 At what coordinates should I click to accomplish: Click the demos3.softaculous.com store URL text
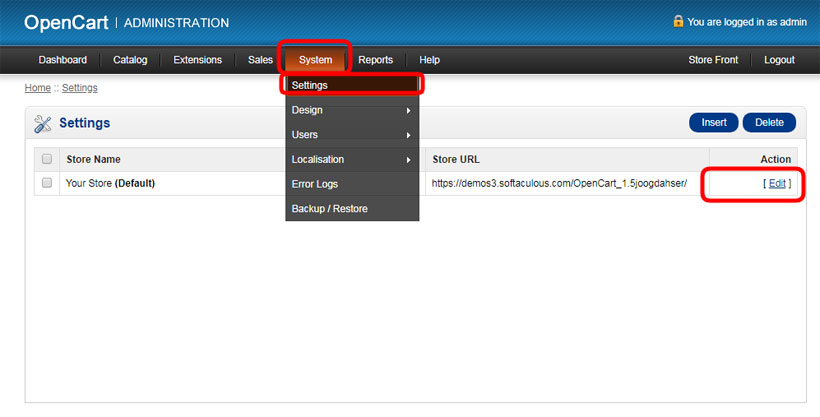click(559, 183)
